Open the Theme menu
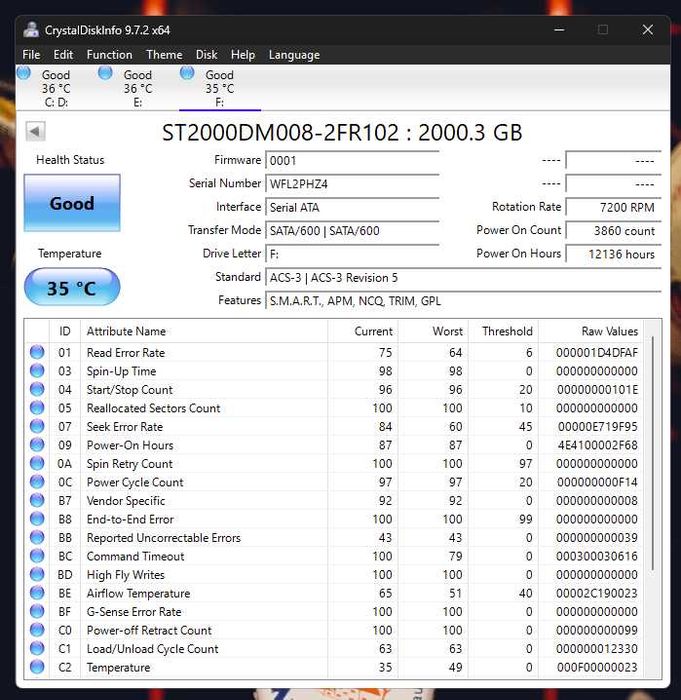This screenshot has width=681, height=700. coord(164,55)
